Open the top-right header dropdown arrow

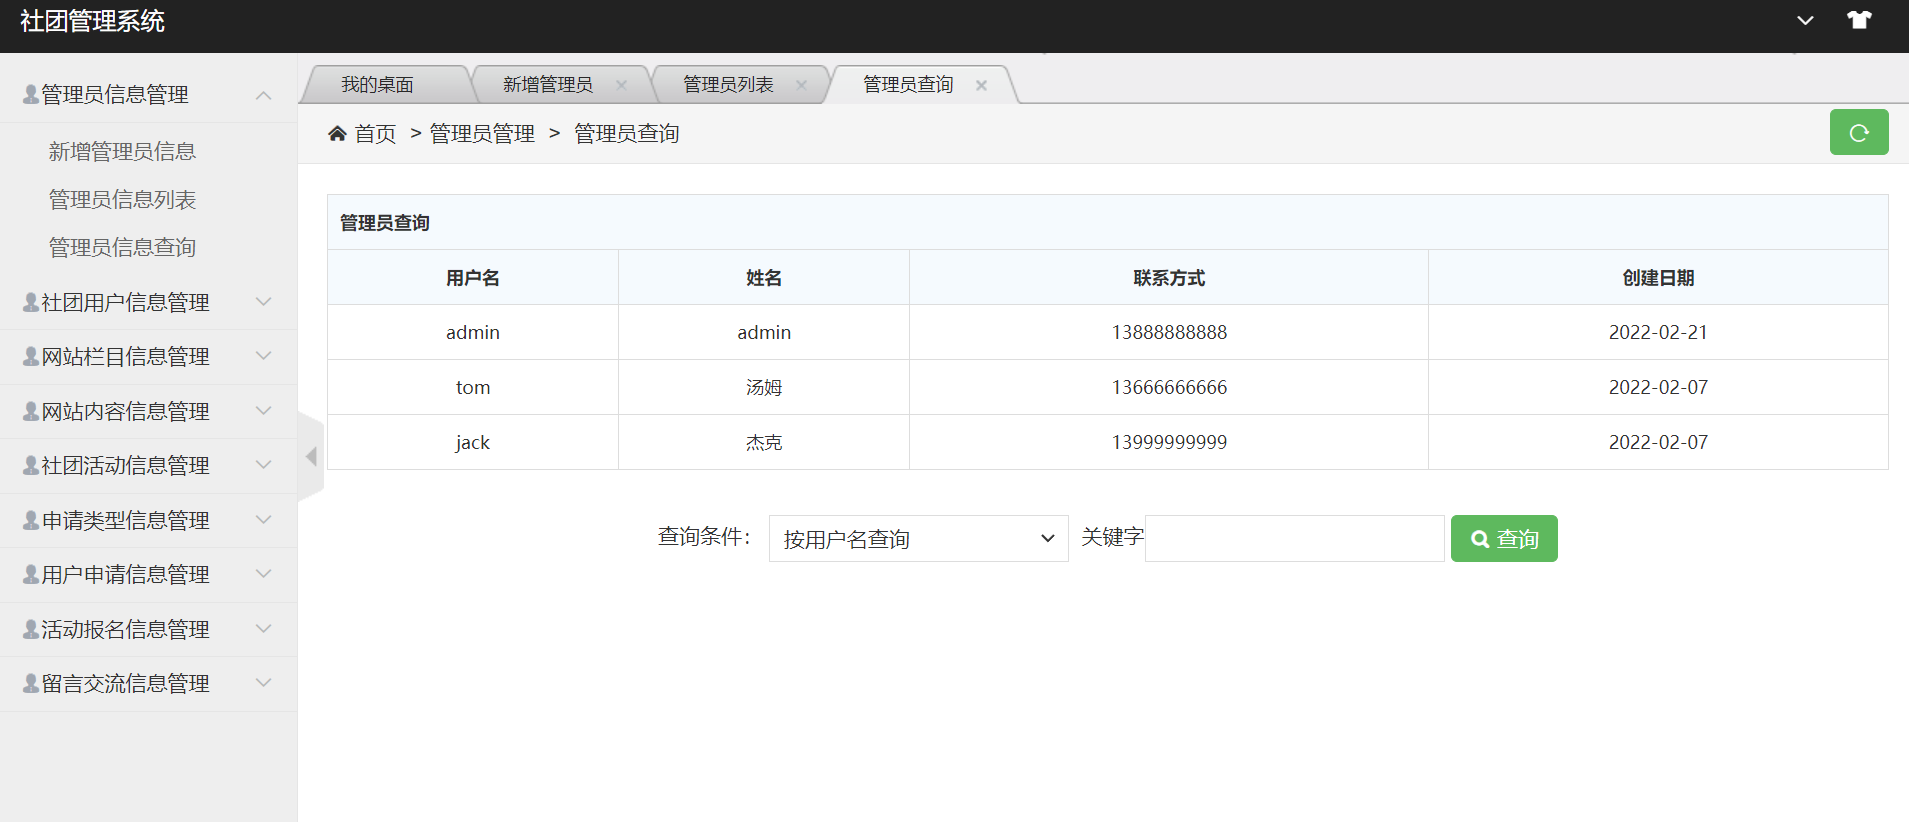click(x=1805, y=20)
